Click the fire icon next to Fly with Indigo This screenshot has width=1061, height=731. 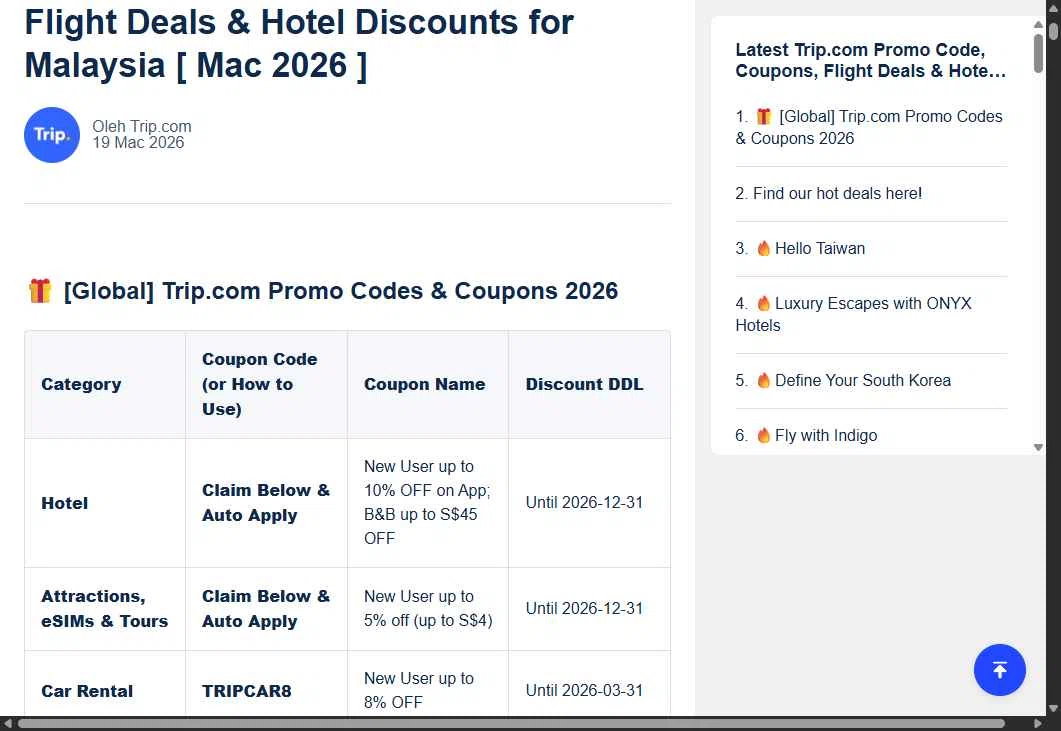pos(764,436)
